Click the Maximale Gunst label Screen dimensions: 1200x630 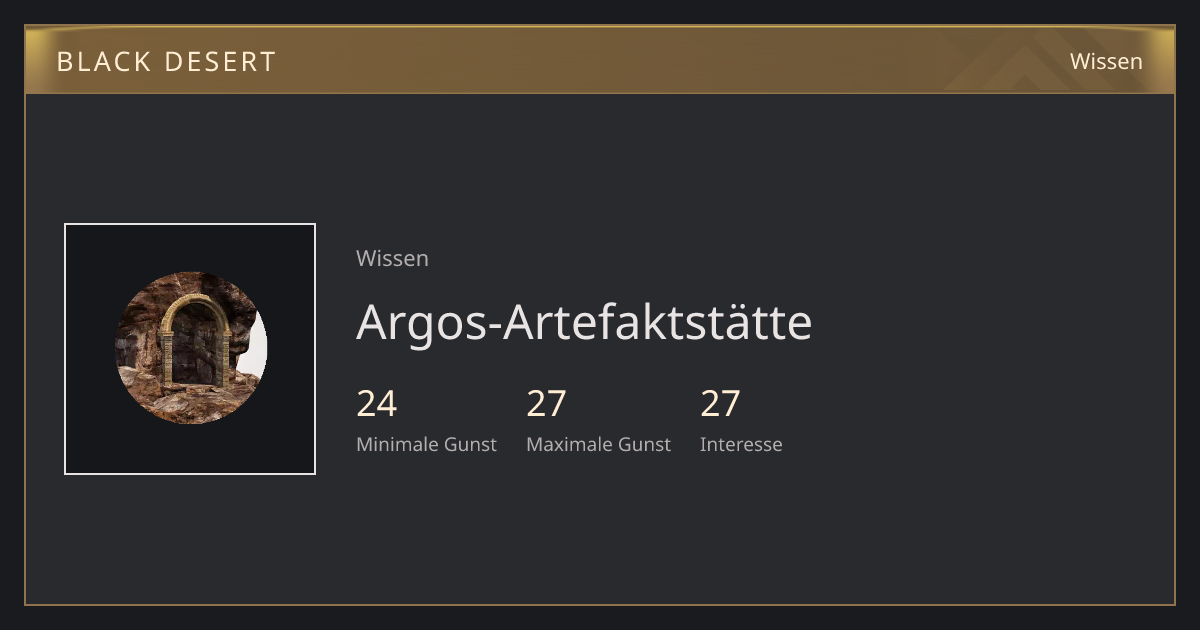coord(598,444)
